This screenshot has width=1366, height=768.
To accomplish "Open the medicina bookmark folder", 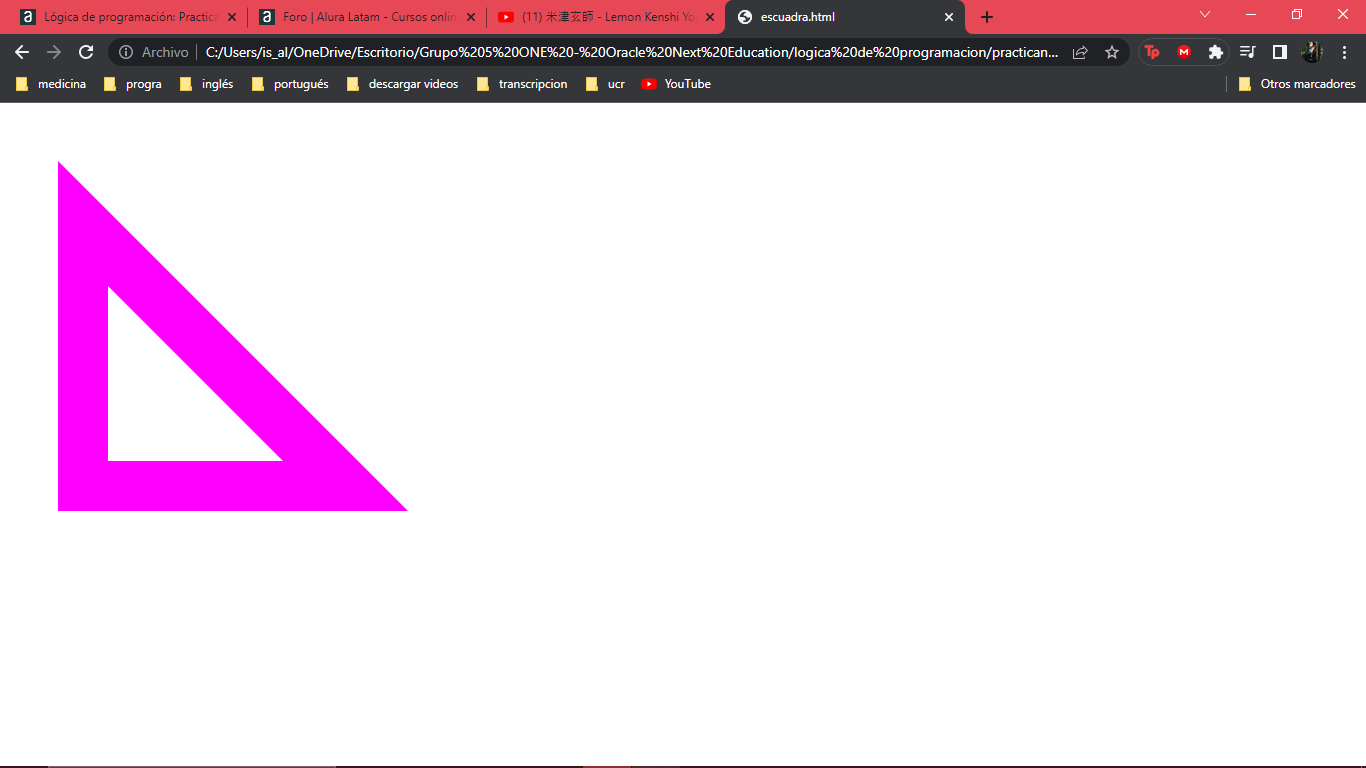I will click(51, 84).
